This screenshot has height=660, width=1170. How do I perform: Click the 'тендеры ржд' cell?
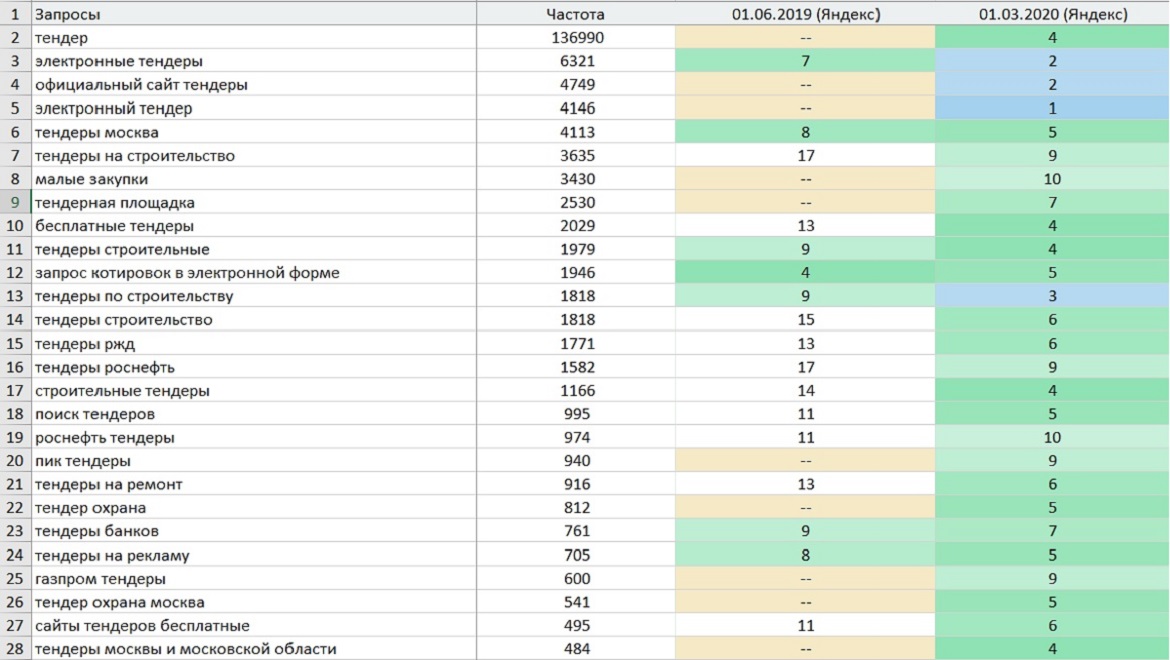tap(254, 343)
